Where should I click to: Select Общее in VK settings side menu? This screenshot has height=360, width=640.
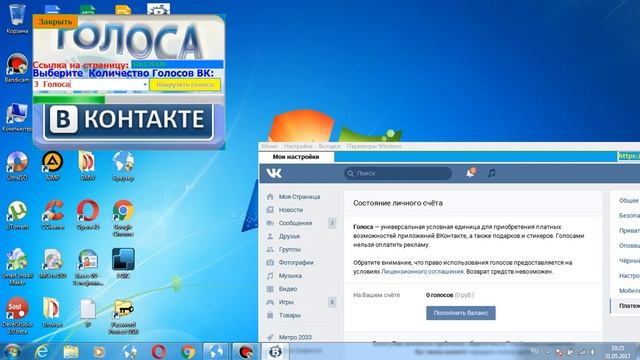pyautogui.click(x=629, y=200)
